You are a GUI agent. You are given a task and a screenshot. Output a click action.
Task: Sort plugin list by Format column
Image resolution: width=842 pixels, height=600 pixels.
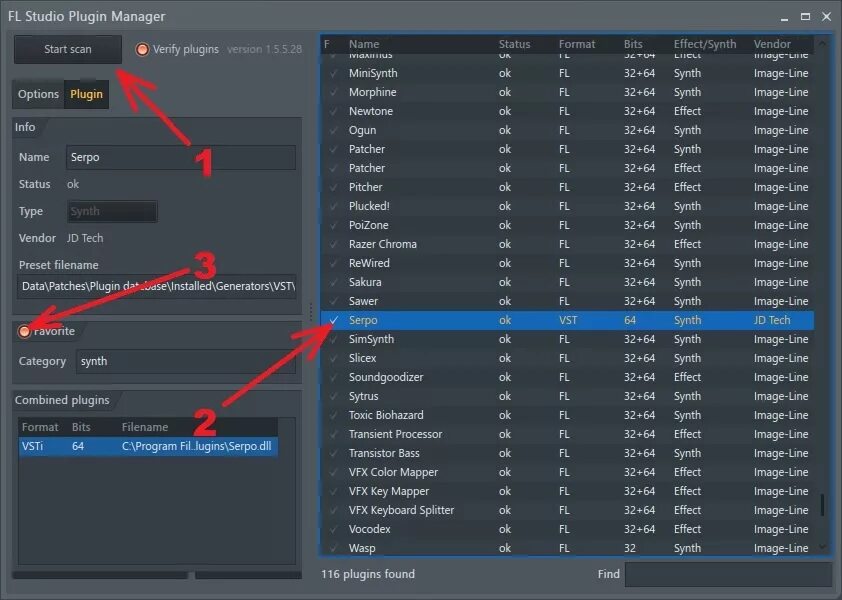pos(577,44)
